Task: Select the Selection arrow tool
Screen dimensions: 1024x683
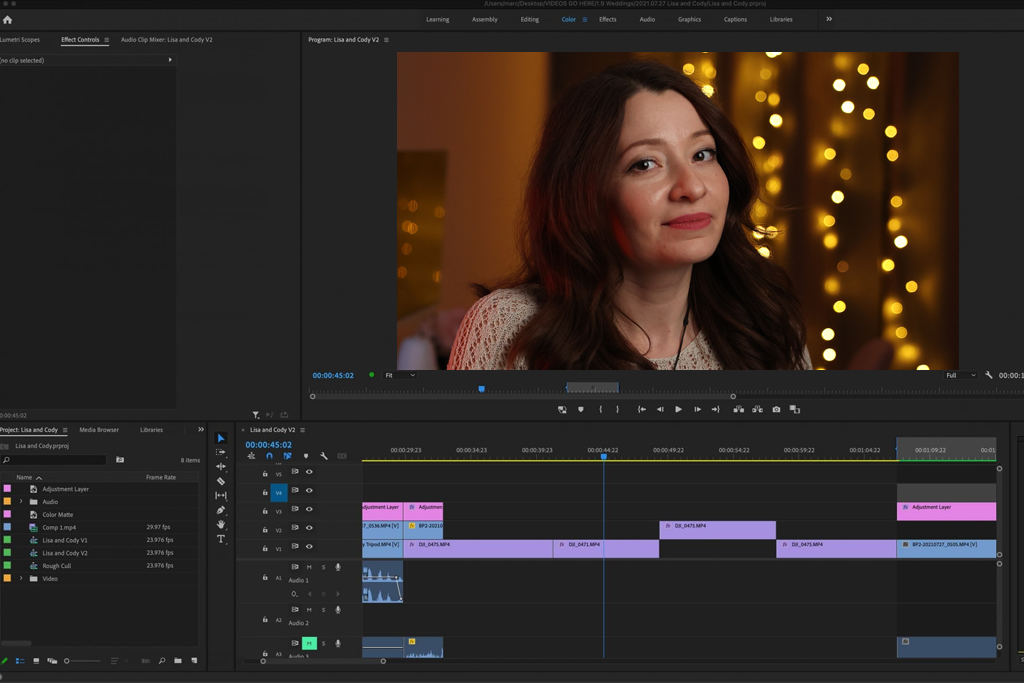Action: (x=221, y=438)
